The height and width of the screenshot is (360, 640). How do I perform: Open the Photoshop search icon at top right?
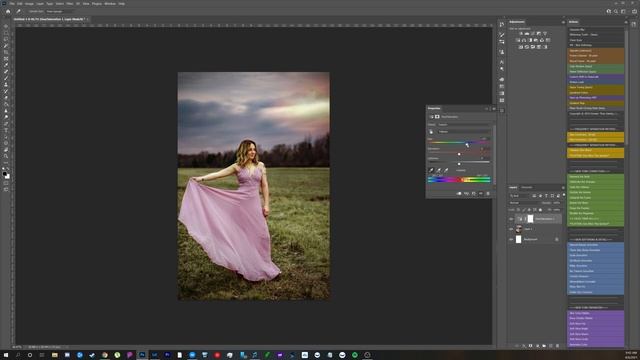(616, 11)
